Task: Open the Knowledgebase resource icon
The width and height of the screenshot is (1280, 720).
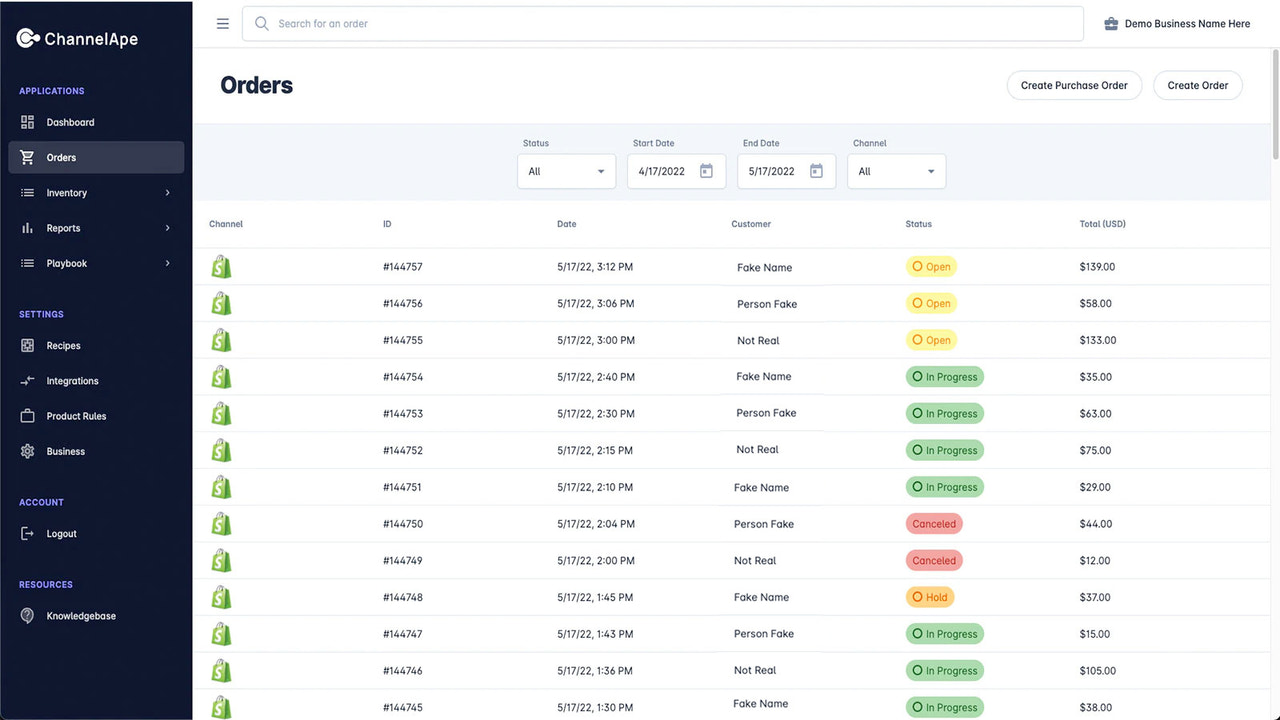Action: (x=27, y=615)
